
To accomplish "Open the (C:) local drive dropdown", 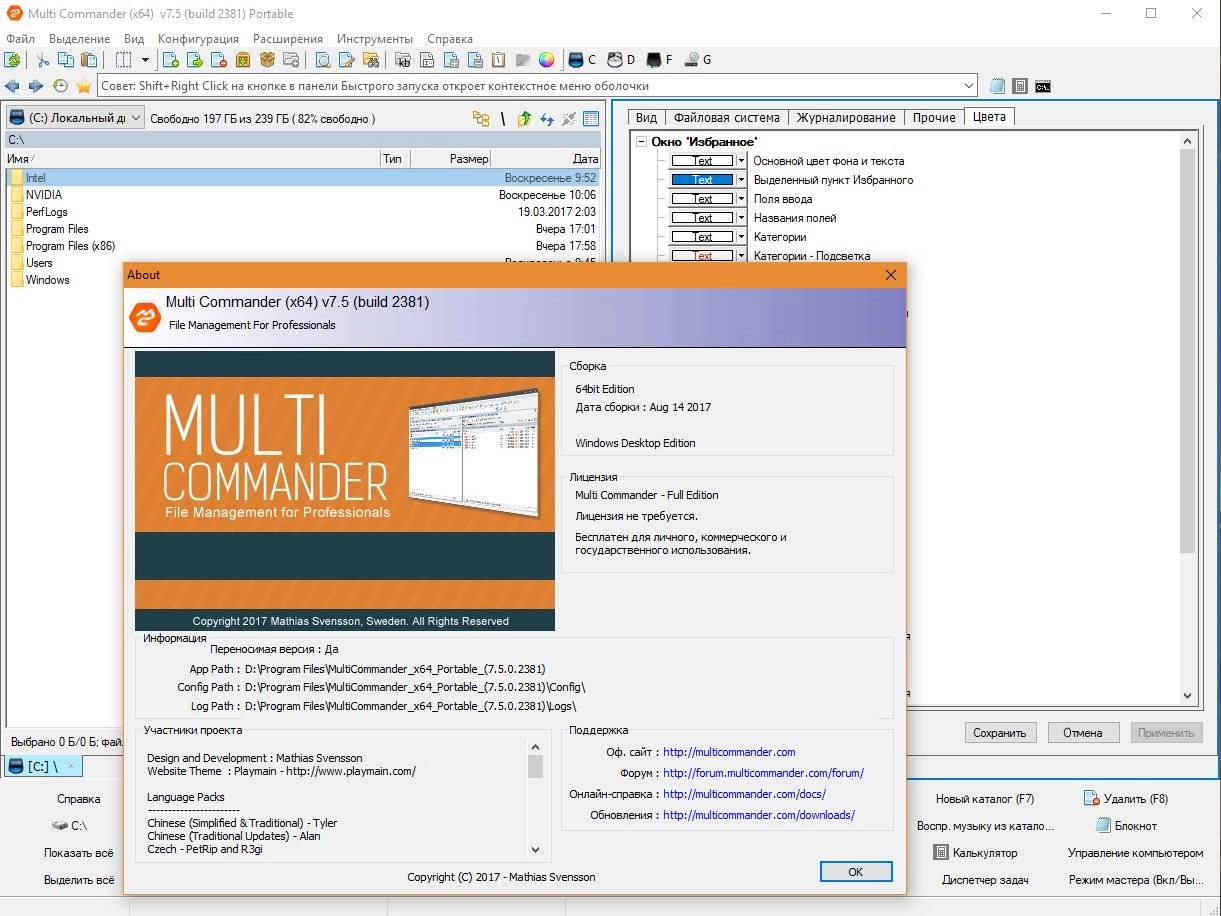I will [x=75, y=118].
